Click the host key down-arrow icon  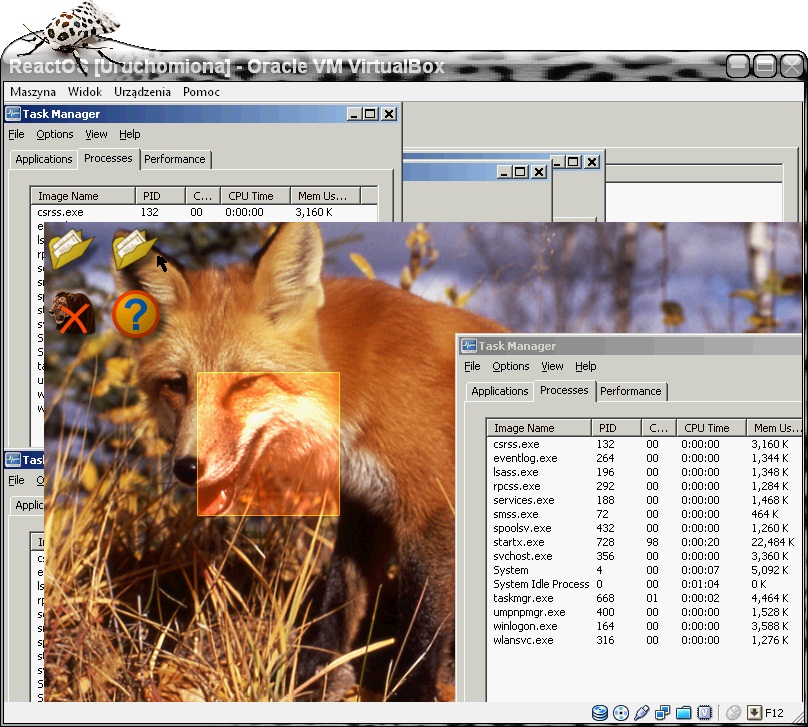tap(754, 713)
